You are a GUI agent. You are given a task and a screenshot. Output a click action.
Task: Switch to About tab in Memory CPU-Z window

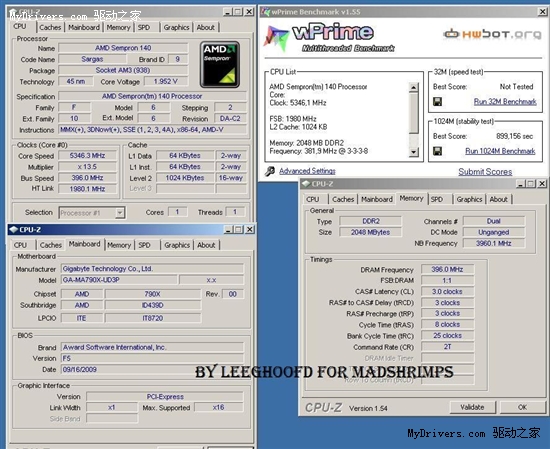tap(498, 199)
